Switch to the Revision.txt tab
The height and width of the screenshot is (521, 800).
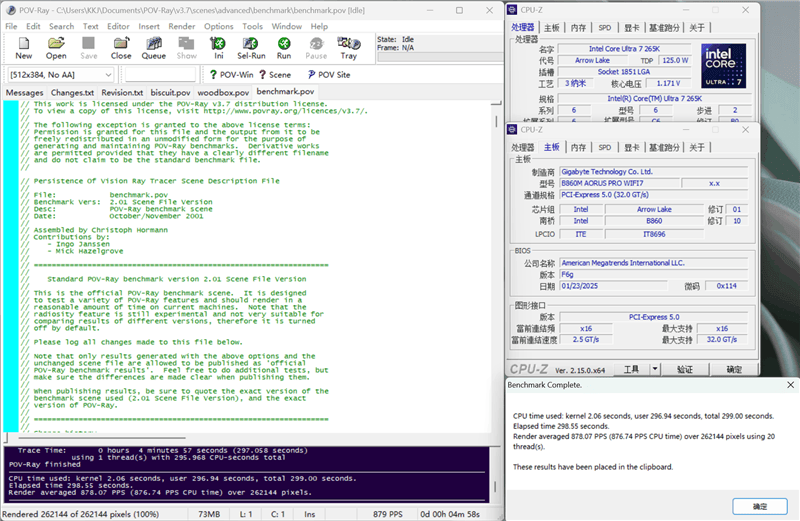coord(122,92)
